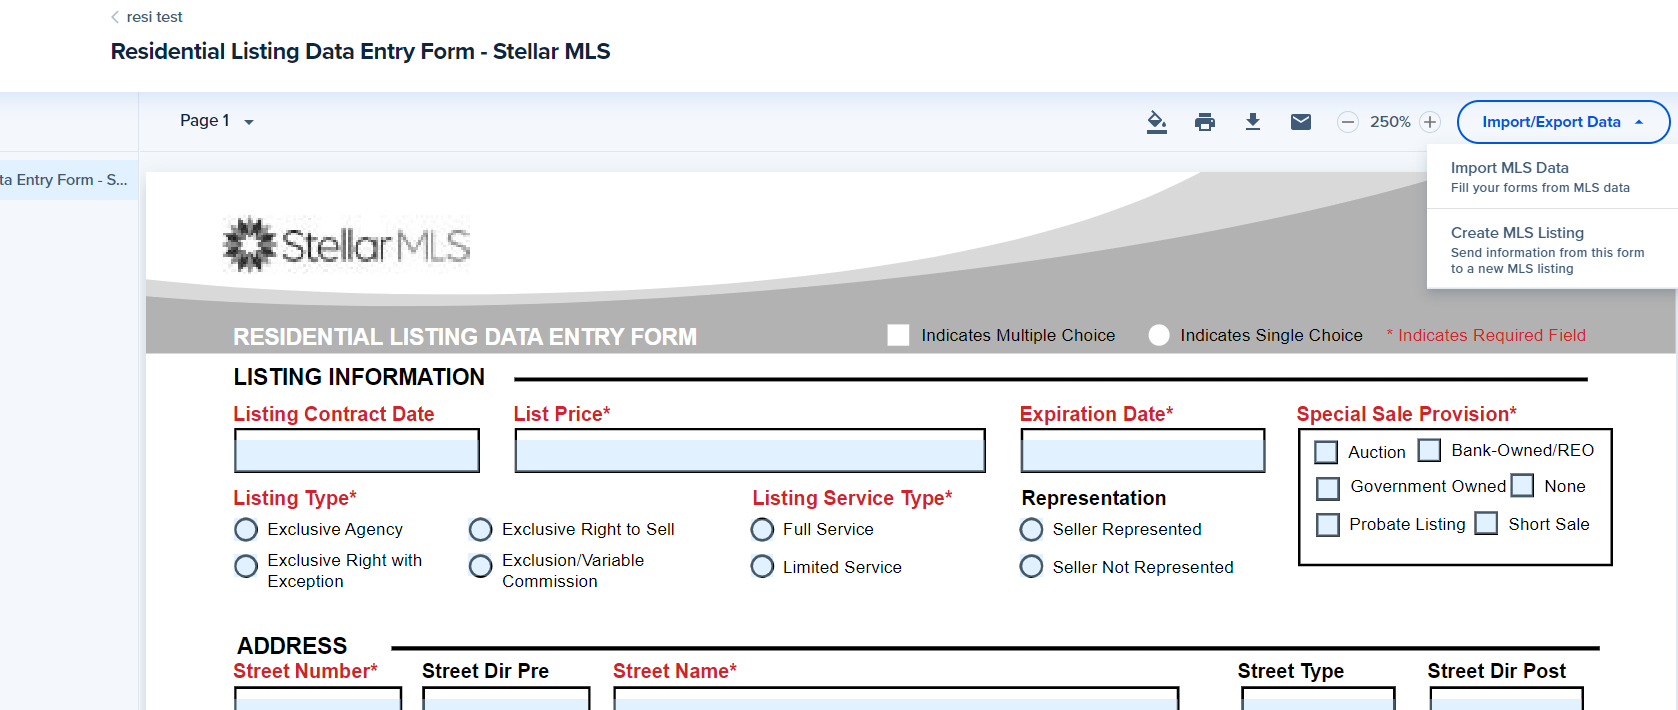Enable the Government Owned checkbox
Image resolution: width=1678 pixels, height=710 pixels.
pos(1328,488)
